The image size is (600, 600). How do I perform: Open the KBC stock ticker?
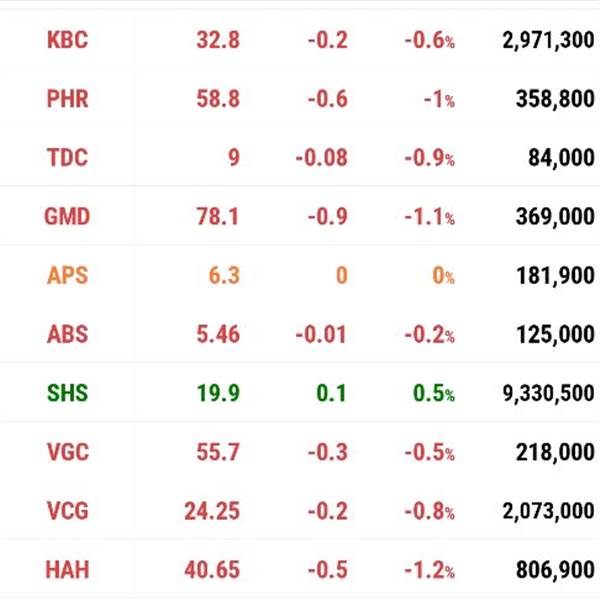point(67,40)
